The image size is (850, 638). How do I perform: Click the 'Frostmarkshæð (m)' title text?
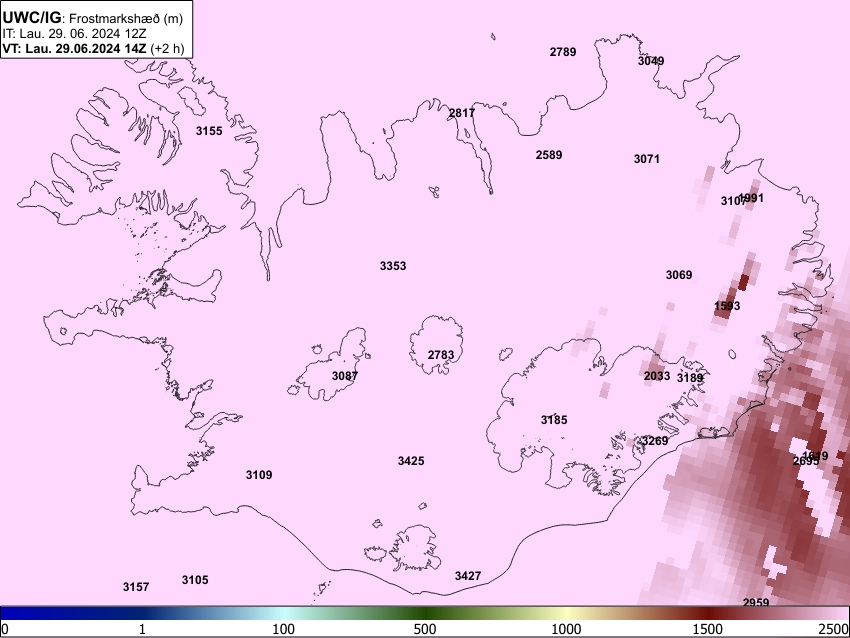tap(126, 18)
